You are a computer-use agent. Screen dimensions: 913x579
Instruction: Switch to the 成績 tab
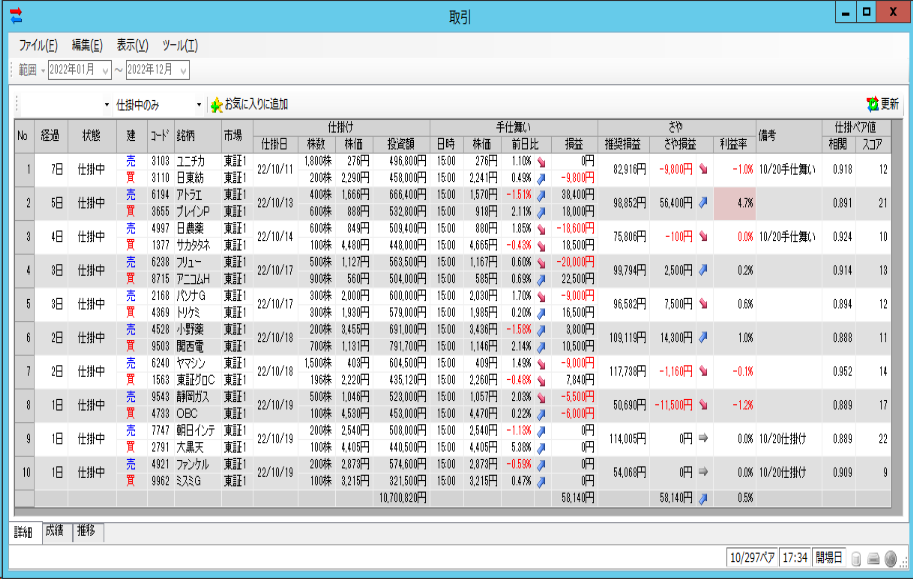pos(54,531)
